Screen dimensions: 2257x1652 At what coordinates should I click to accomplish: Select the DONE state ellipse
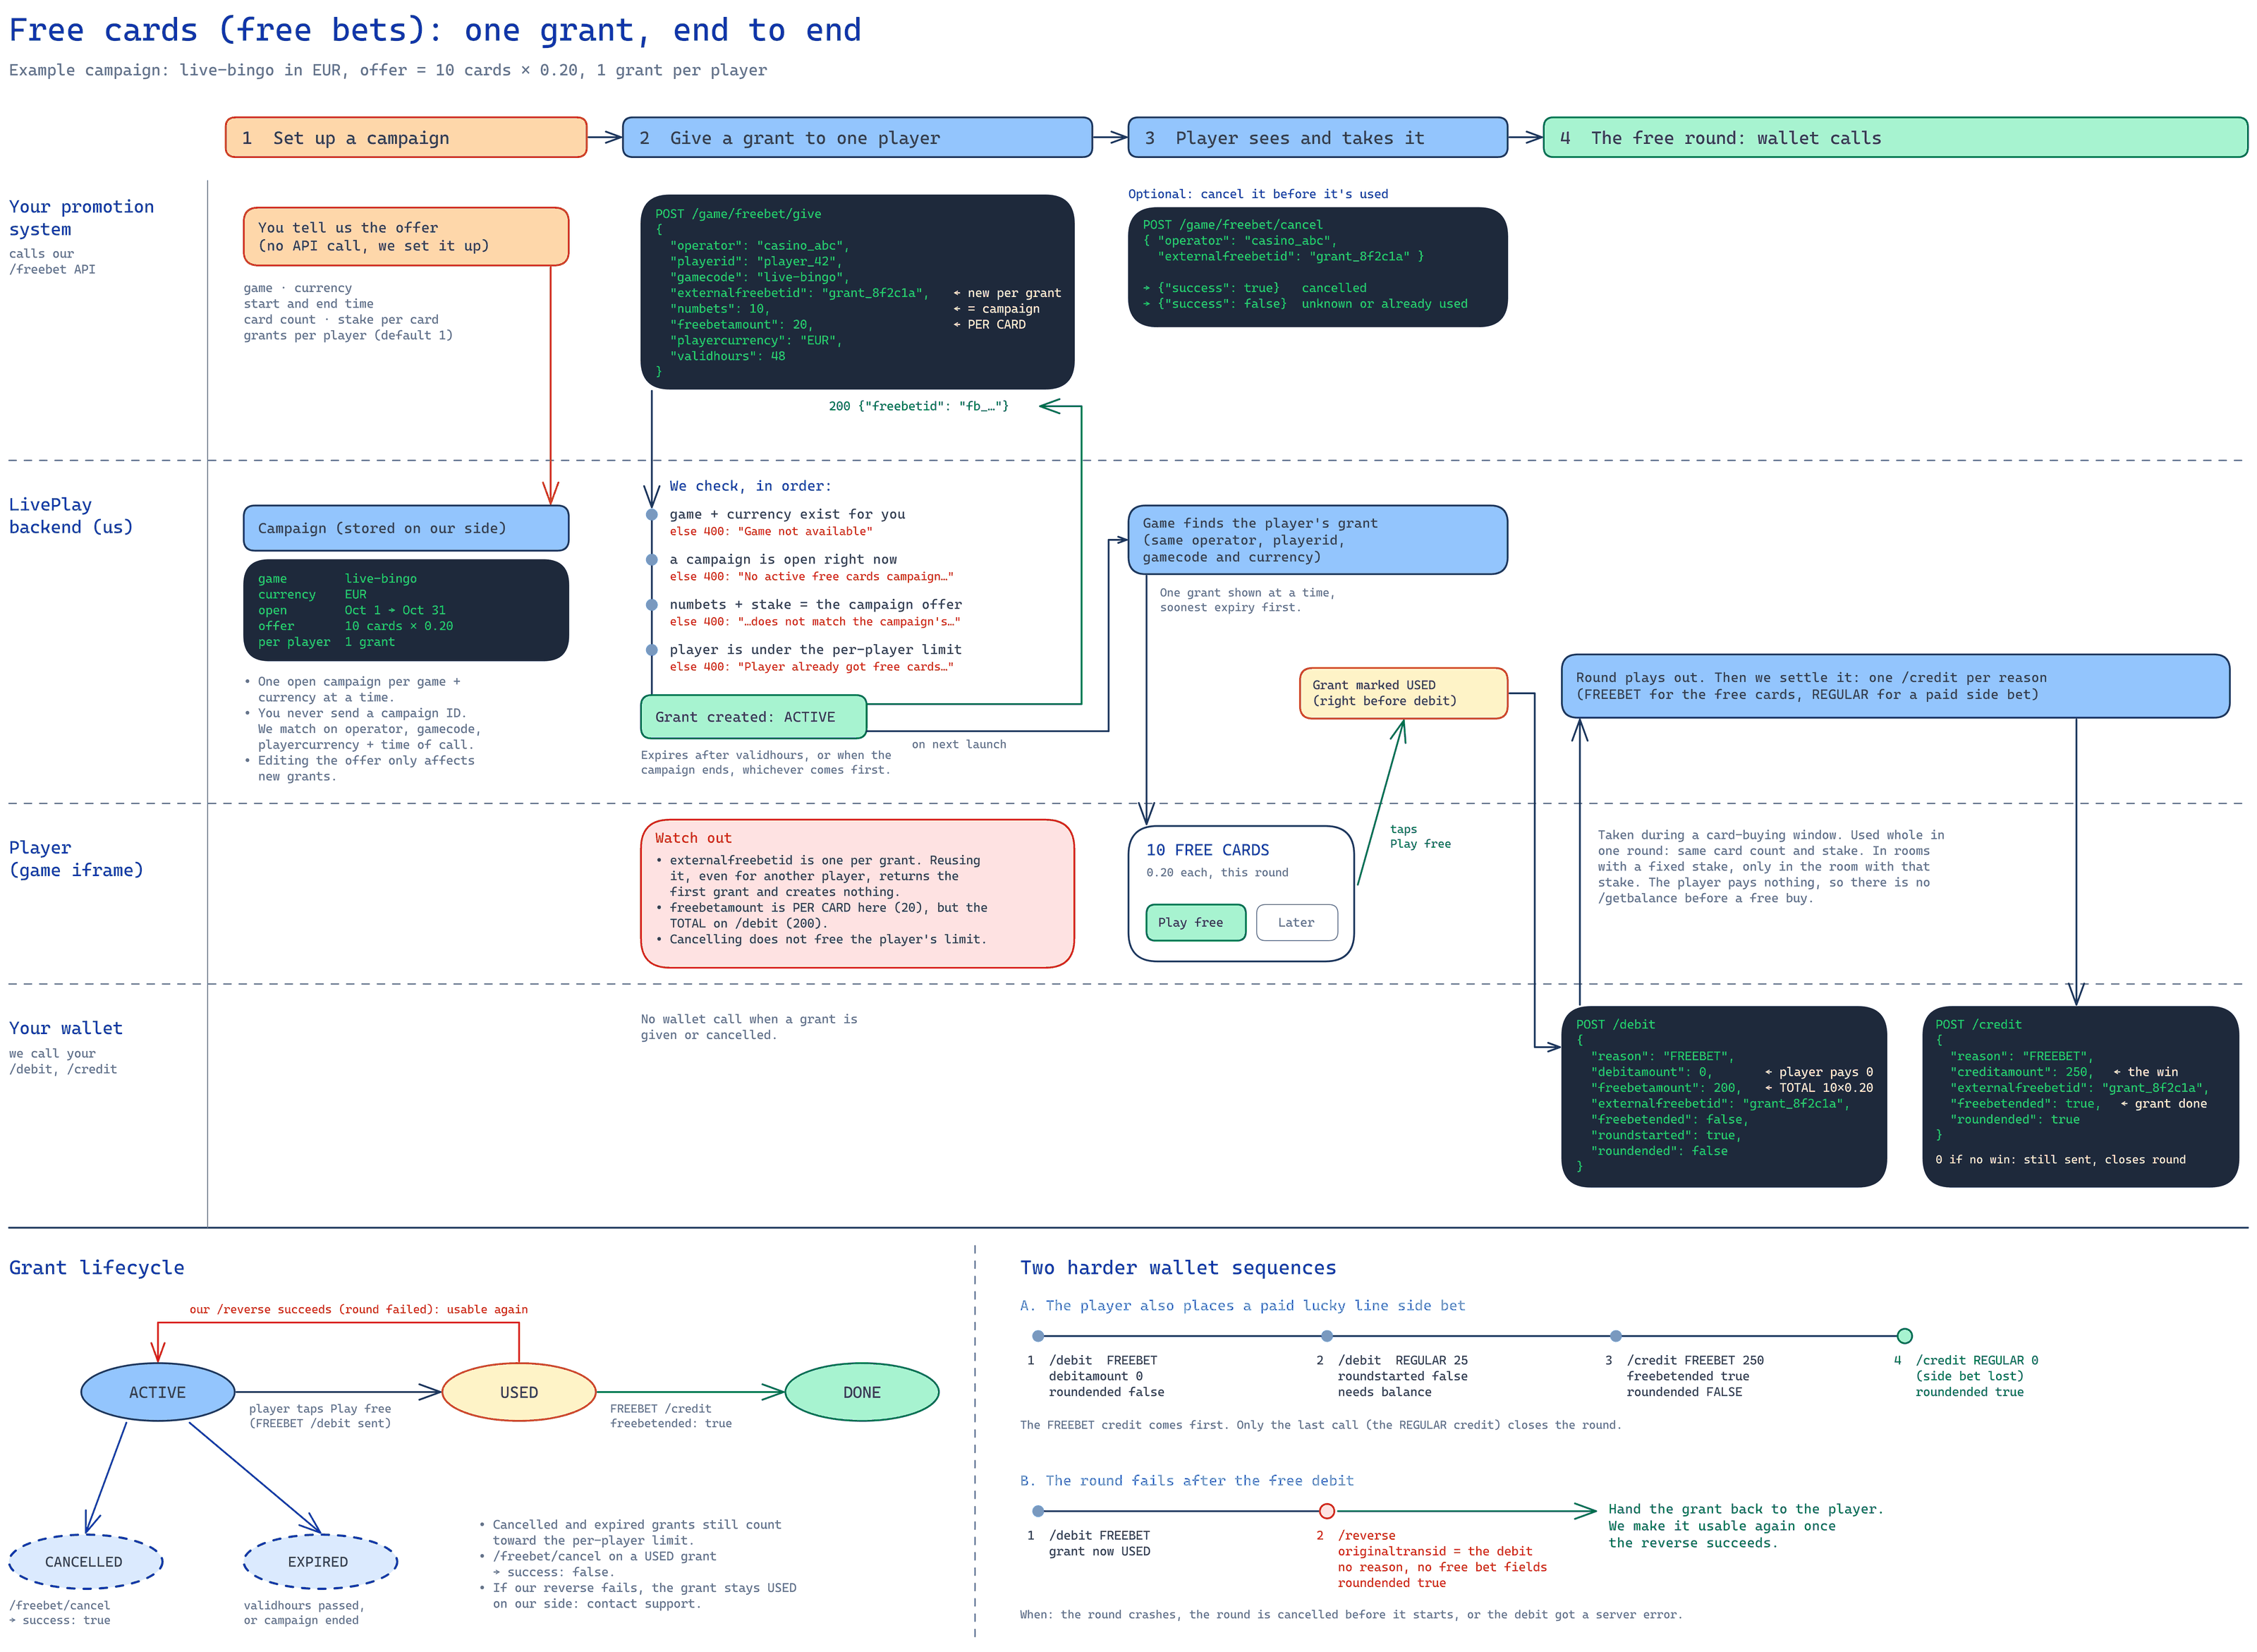pos(861,1392)
